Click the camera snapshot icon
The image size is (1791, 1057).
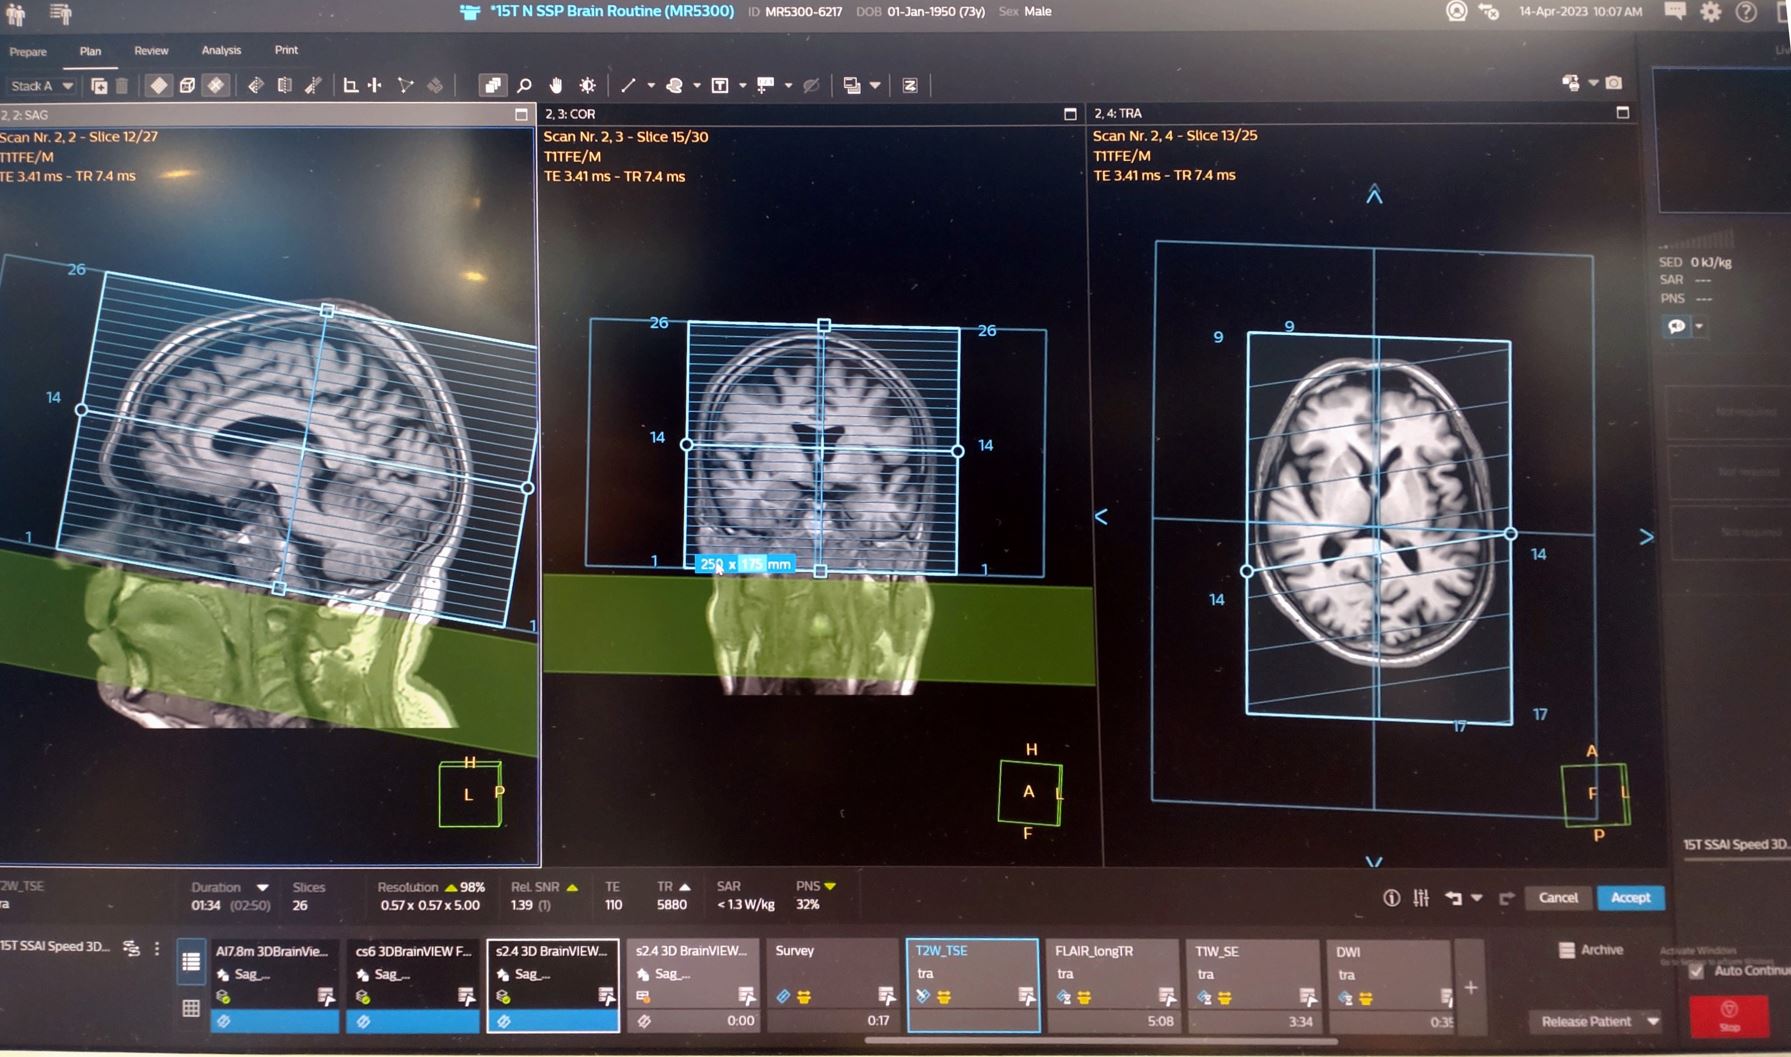[x=1614, y=83]
